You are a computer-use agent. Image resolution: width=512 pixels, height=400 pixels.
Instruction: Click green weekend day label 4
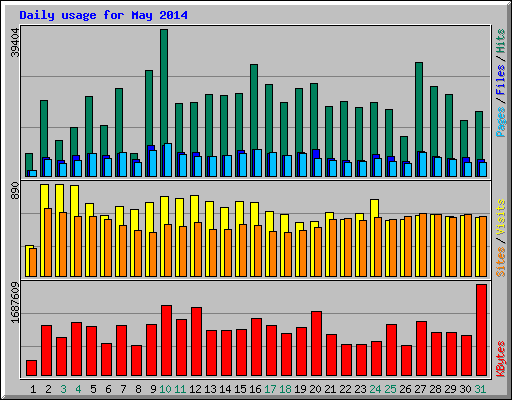pos(78,389)
